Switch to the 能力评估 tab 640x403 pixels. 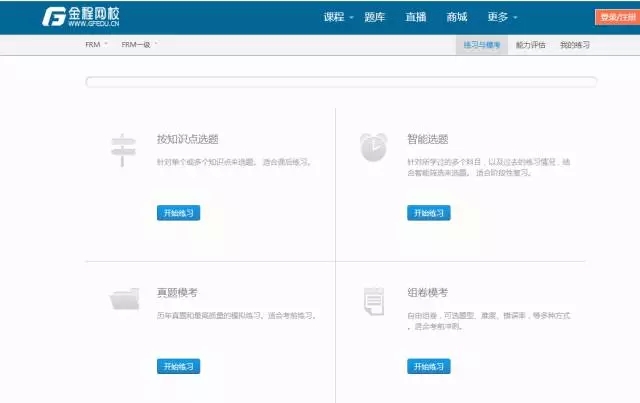point(530,45)
